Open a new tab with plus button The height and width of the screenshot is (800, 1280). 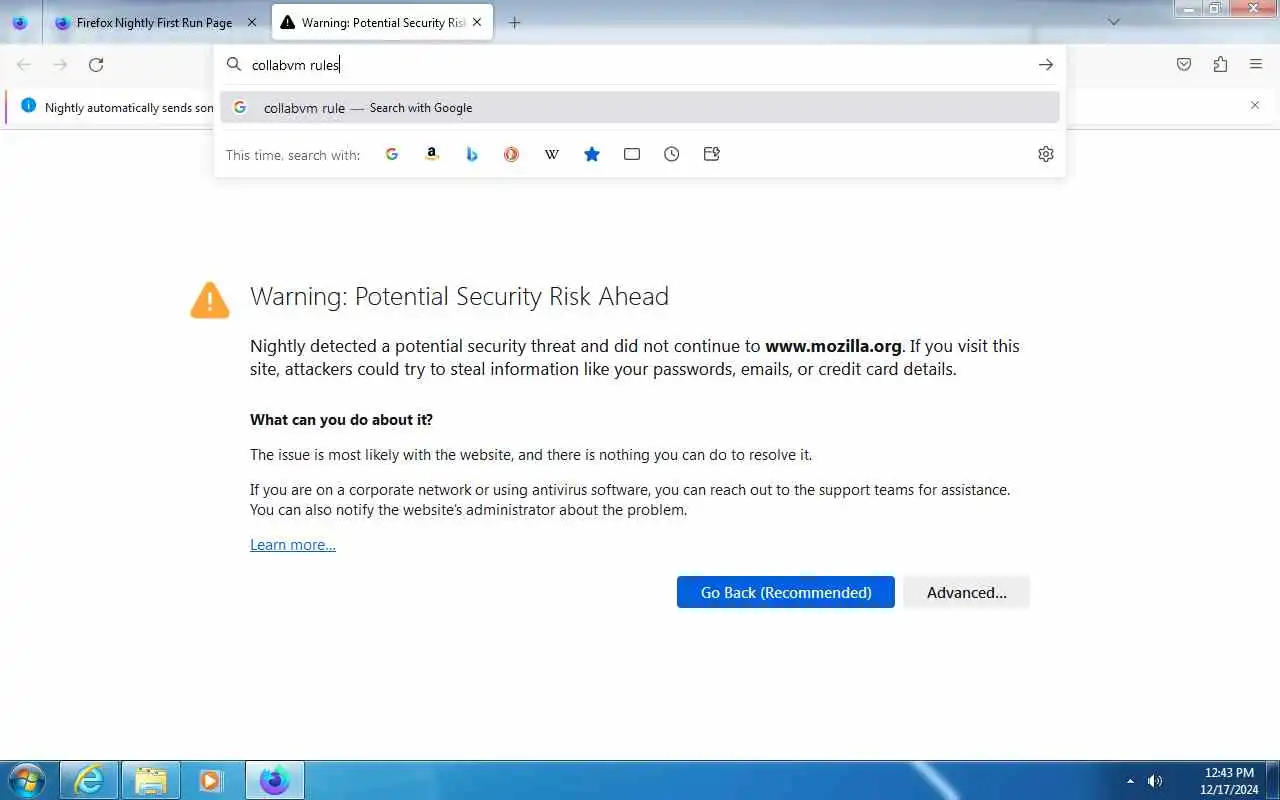pos(514,22)
